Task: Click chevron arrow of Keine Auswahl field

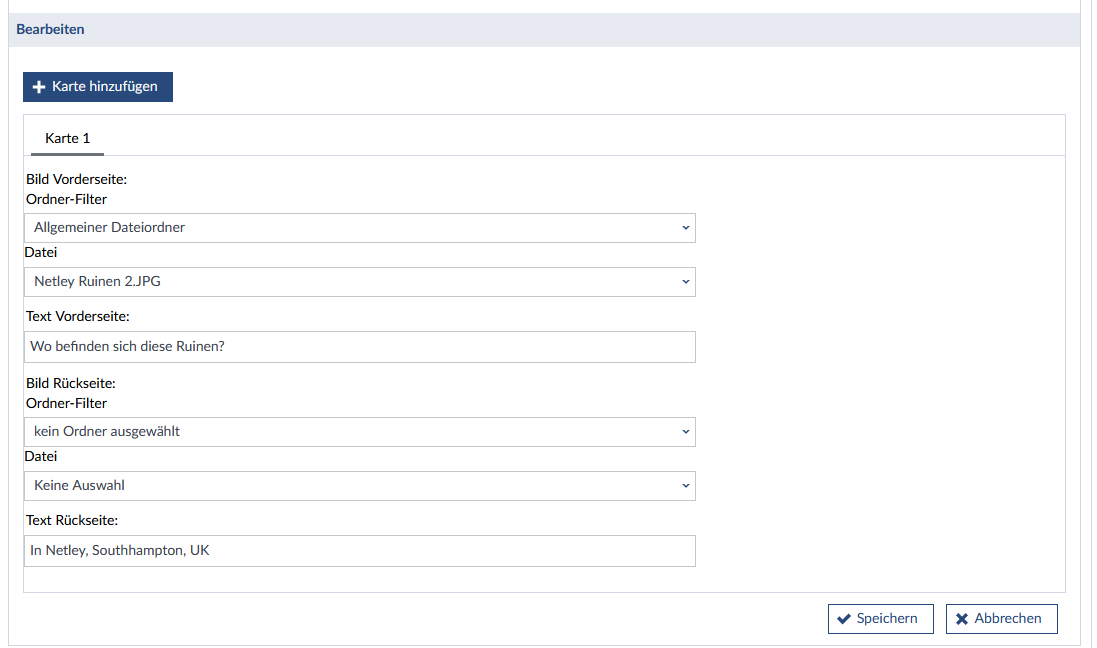Action: [x=685, y=486]
